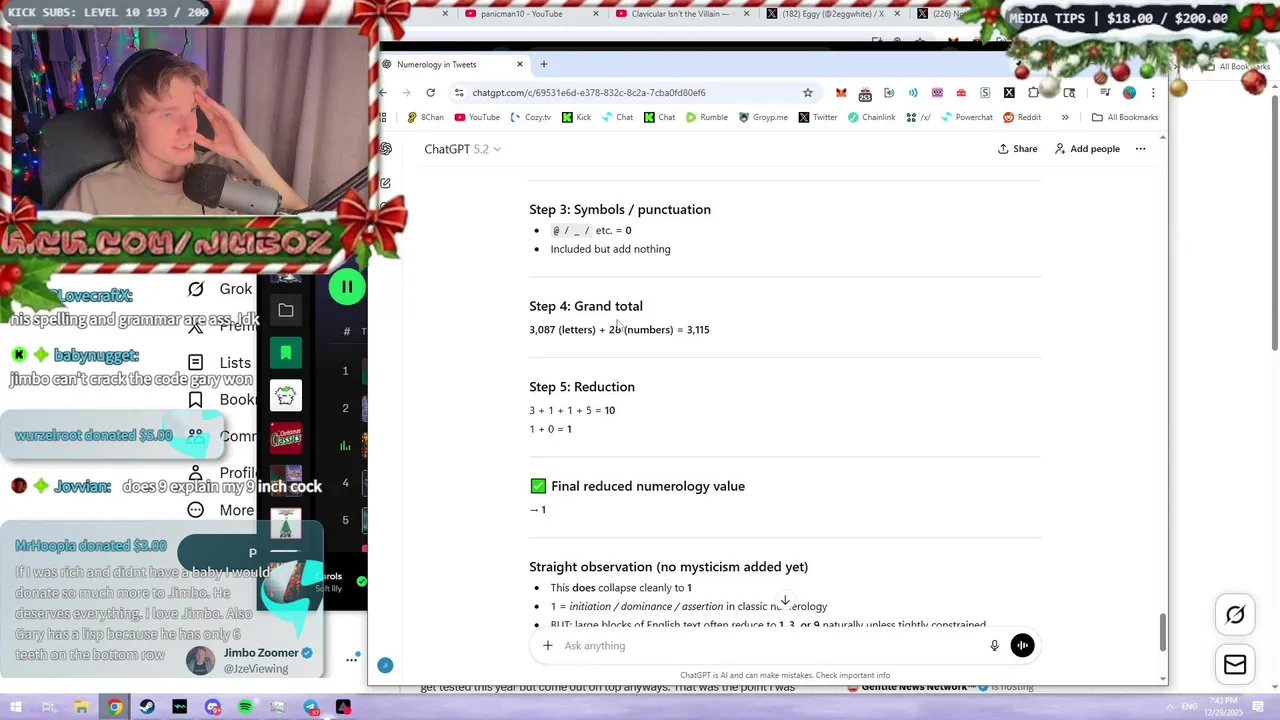Open a new tab with the plus
Image resolution: width=1280 pixels, height=720 pixels.
point(544,64)
